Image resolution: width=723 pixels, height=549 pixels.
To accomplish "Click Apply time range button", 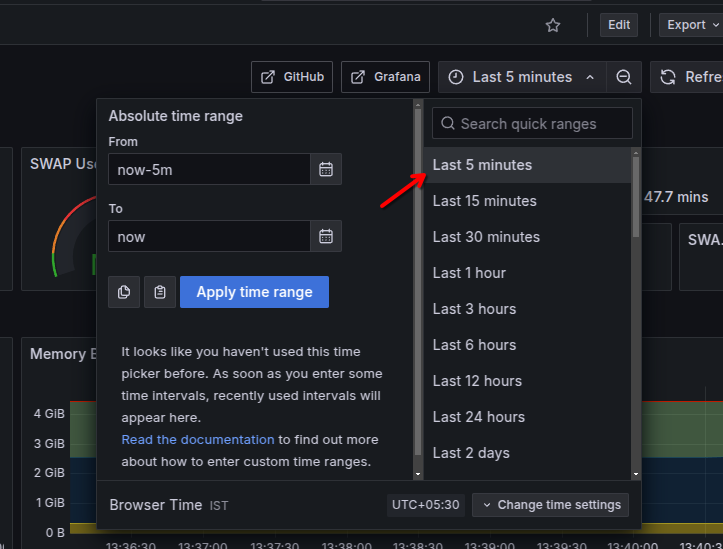I will [254, 292].
